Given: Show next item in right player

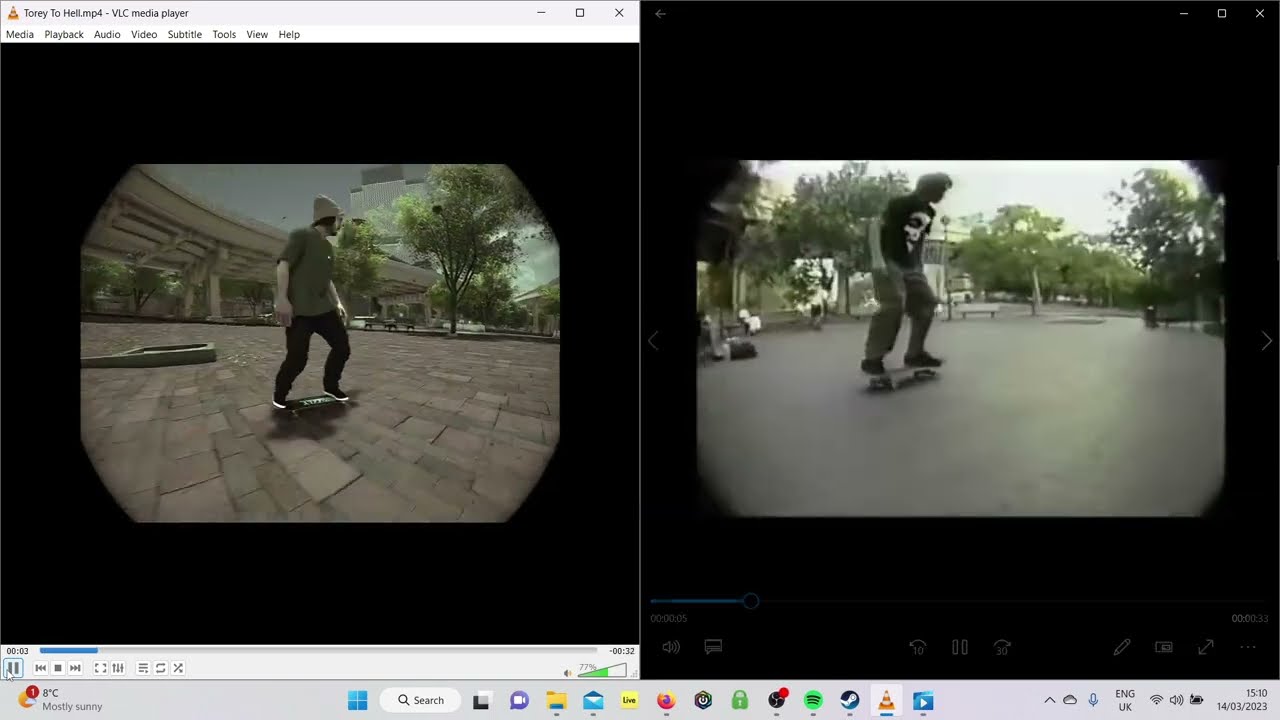Looking at the screenshot, I should click(1266, 341).
